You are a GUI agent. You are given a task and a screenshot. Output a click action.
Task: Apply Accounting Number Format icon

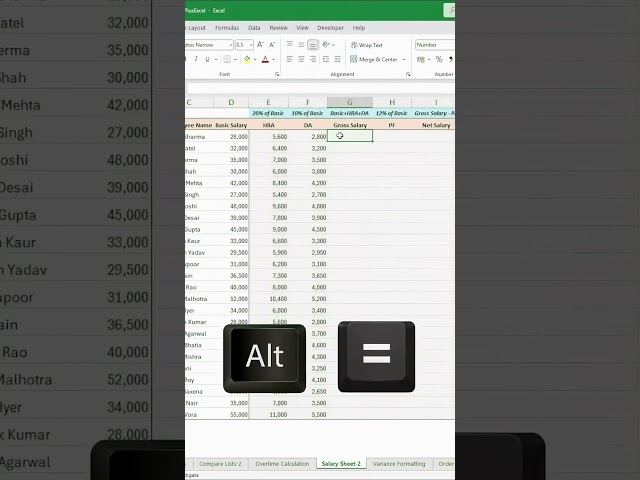[x=420, y=60]
